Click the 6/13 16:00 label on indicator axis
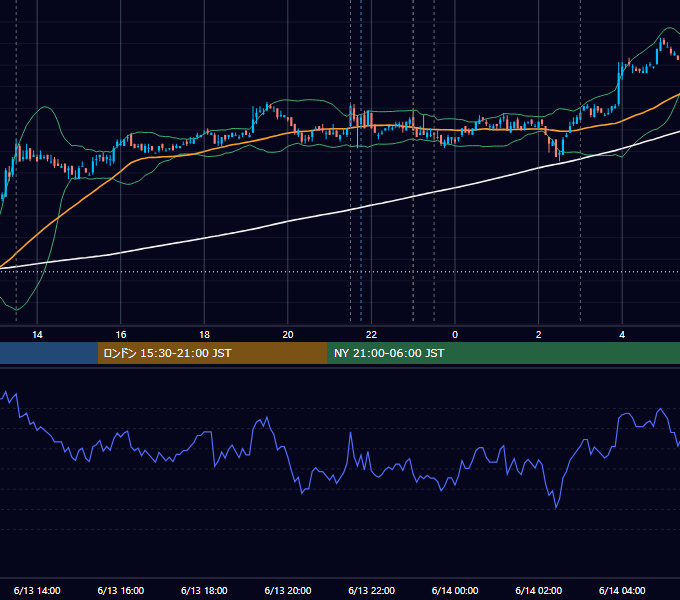The image size is (680, 600). (x=121, y=590)
